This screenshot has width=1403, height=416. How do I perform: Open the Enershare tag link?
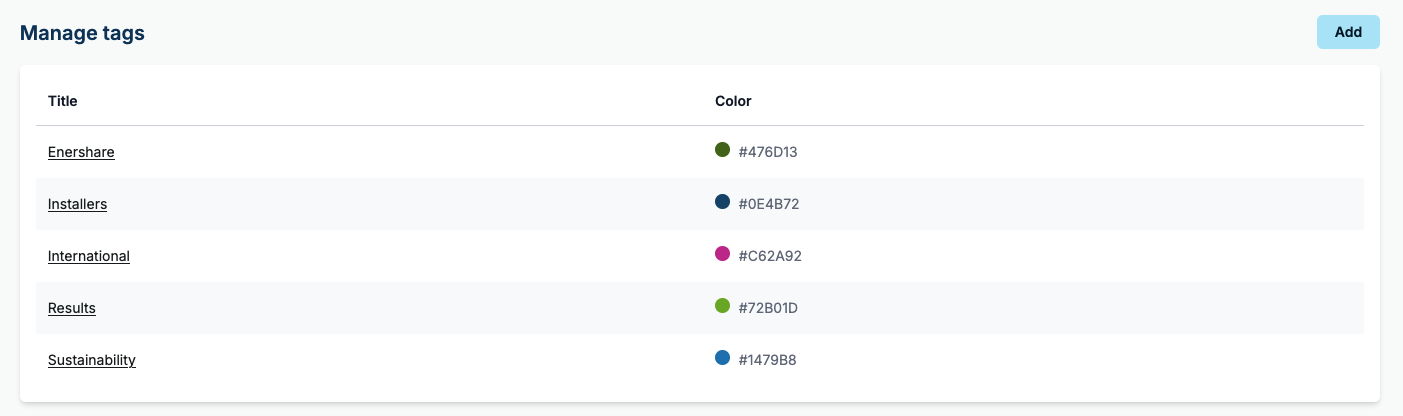81,152
